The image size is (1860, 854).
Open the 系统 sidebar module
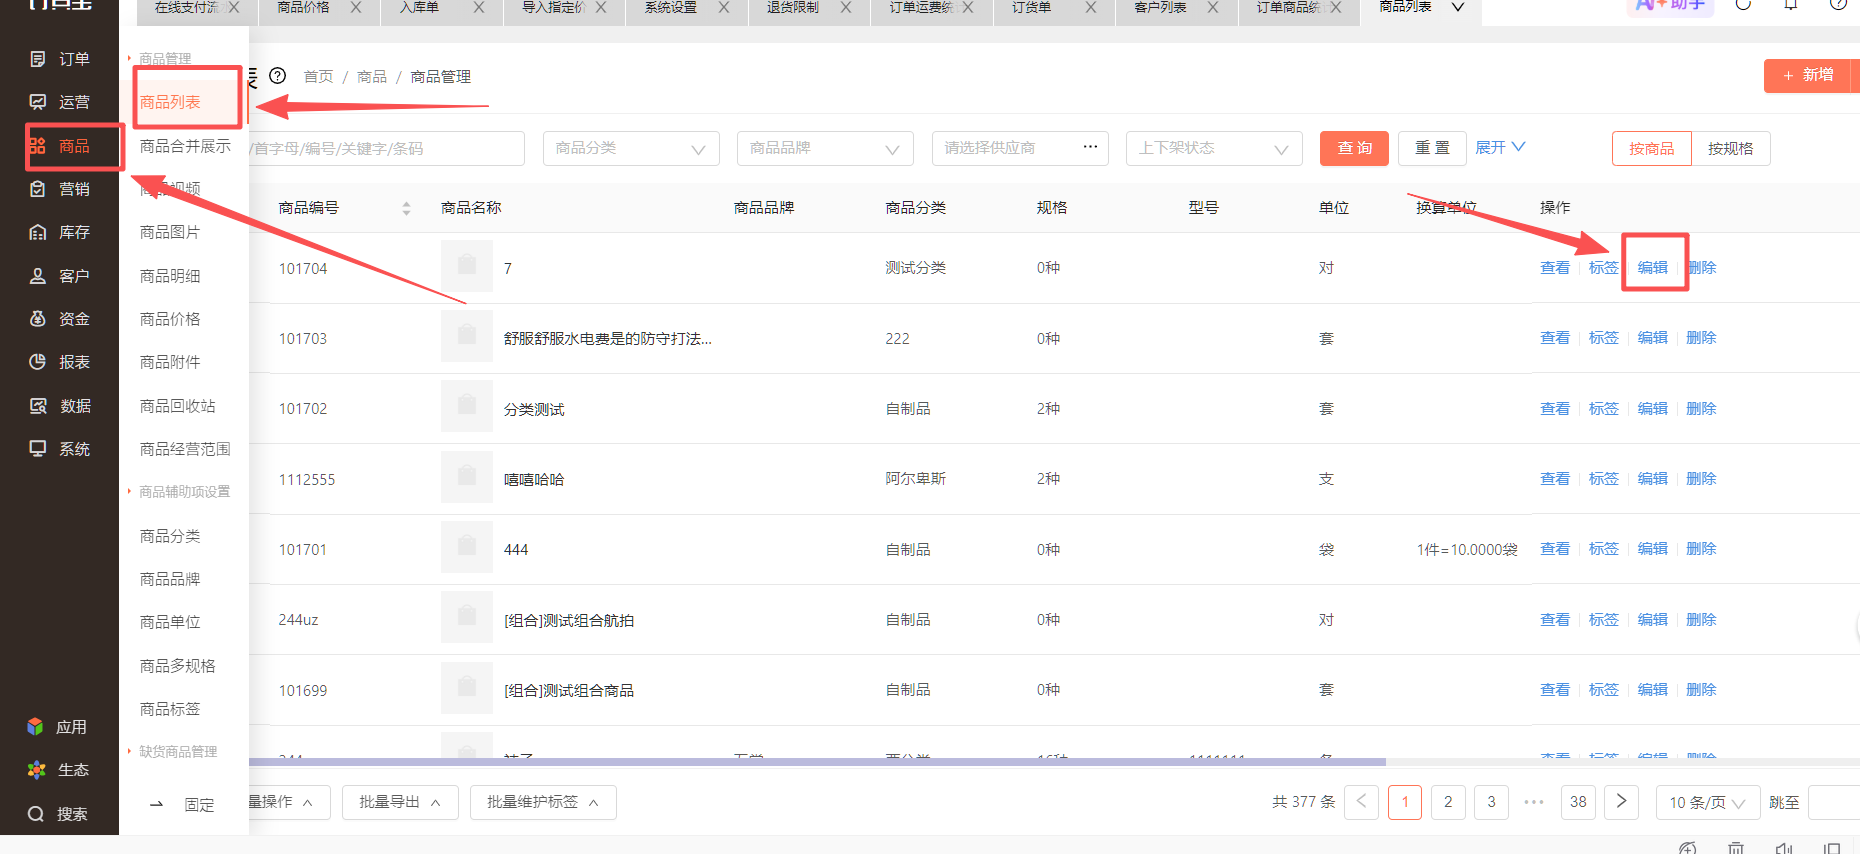coord(59,449)
